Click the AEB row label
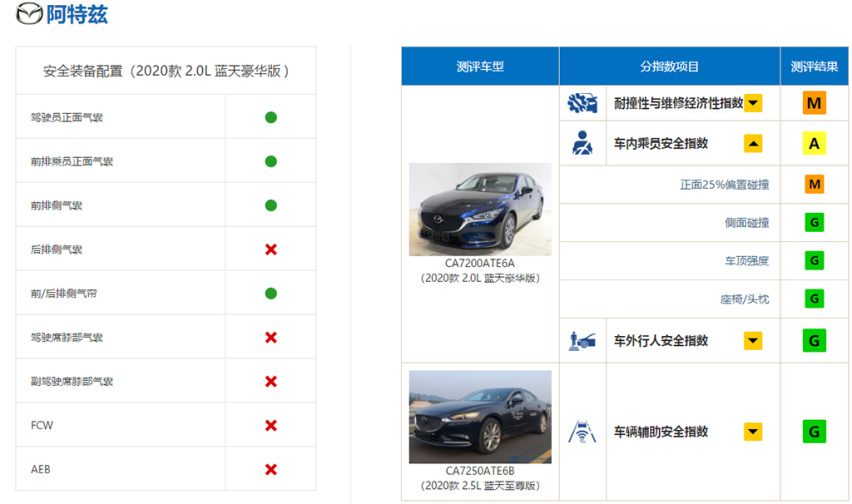This screenshot has width=852, height=504. tap(41, 469)
